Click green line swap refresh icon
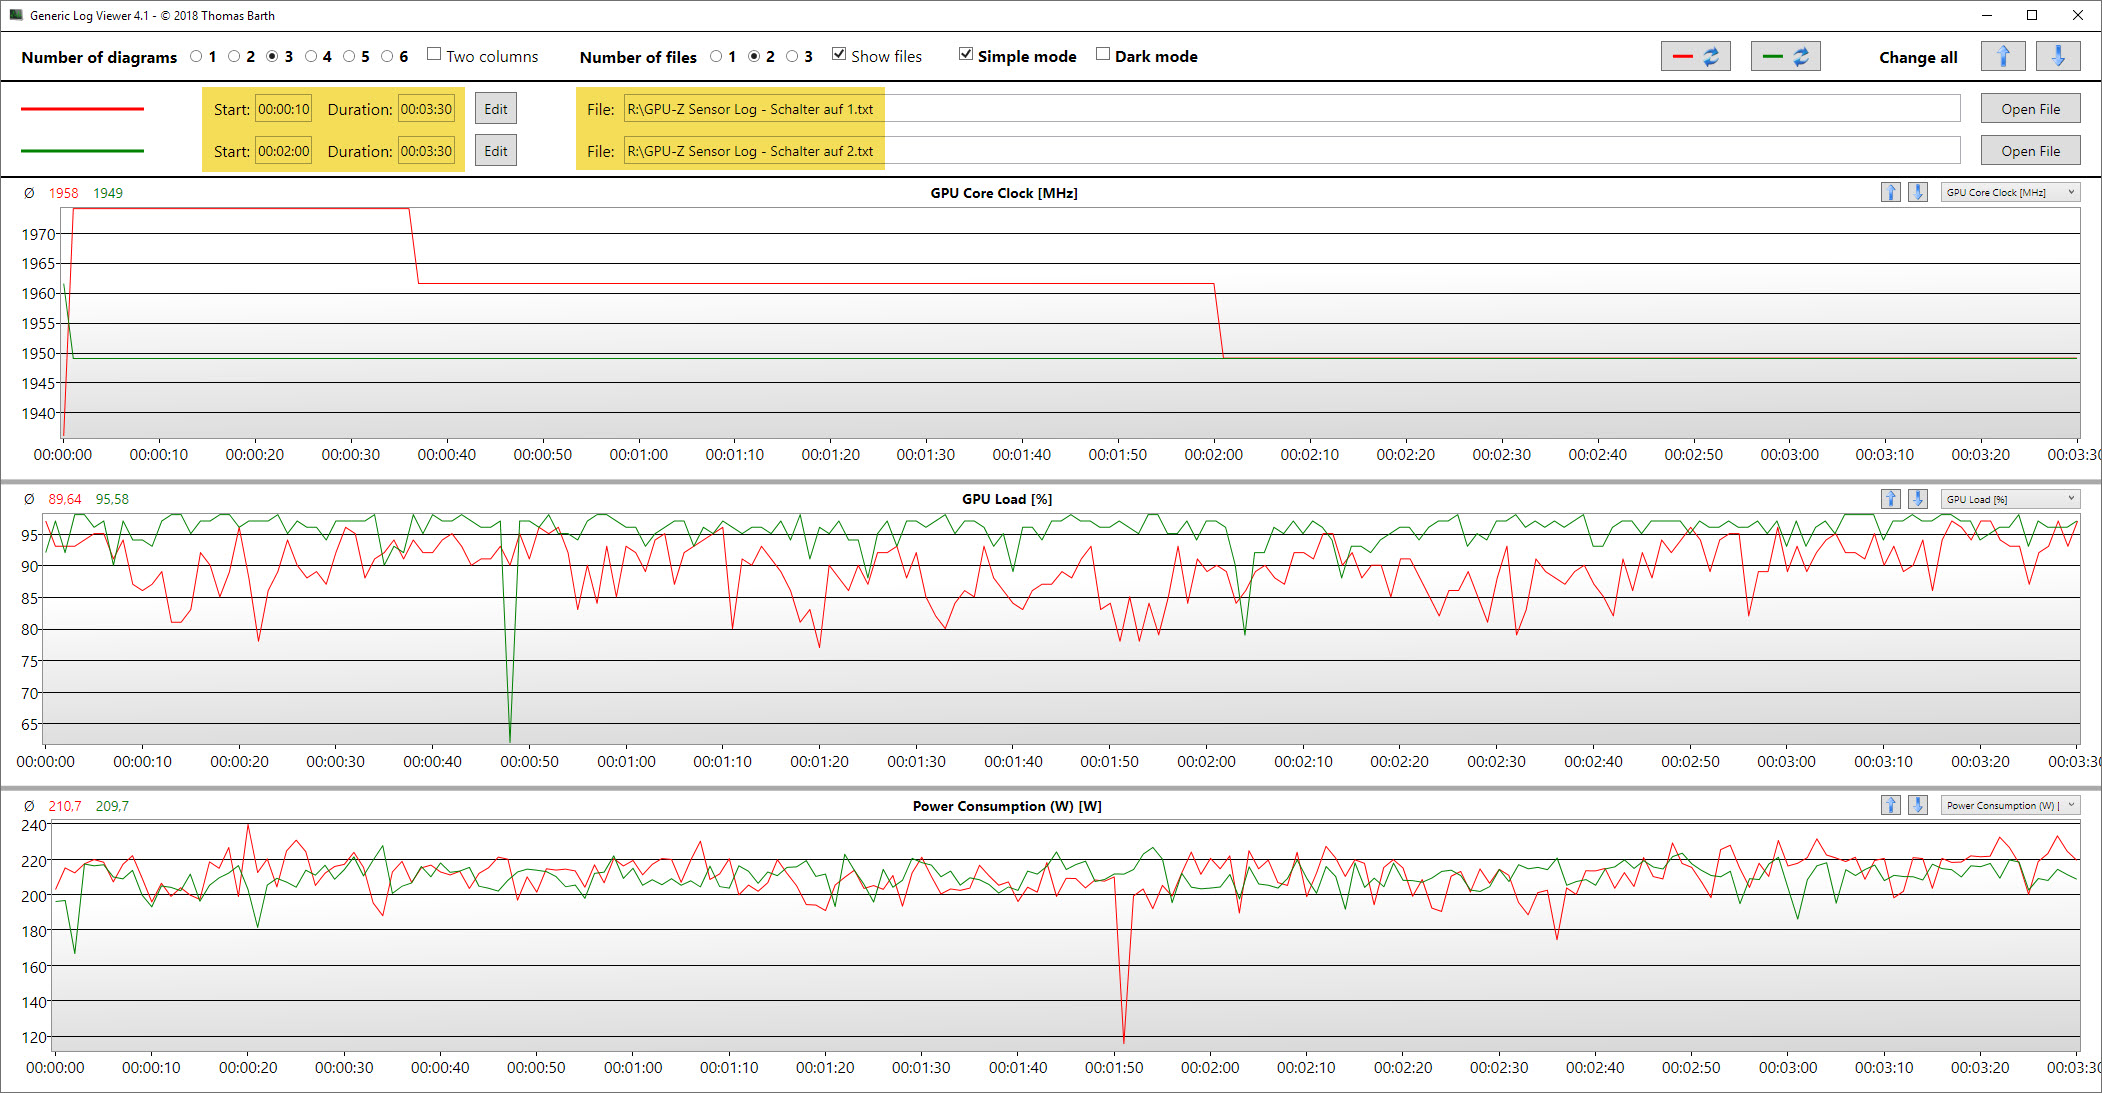 coord(1785,57)
